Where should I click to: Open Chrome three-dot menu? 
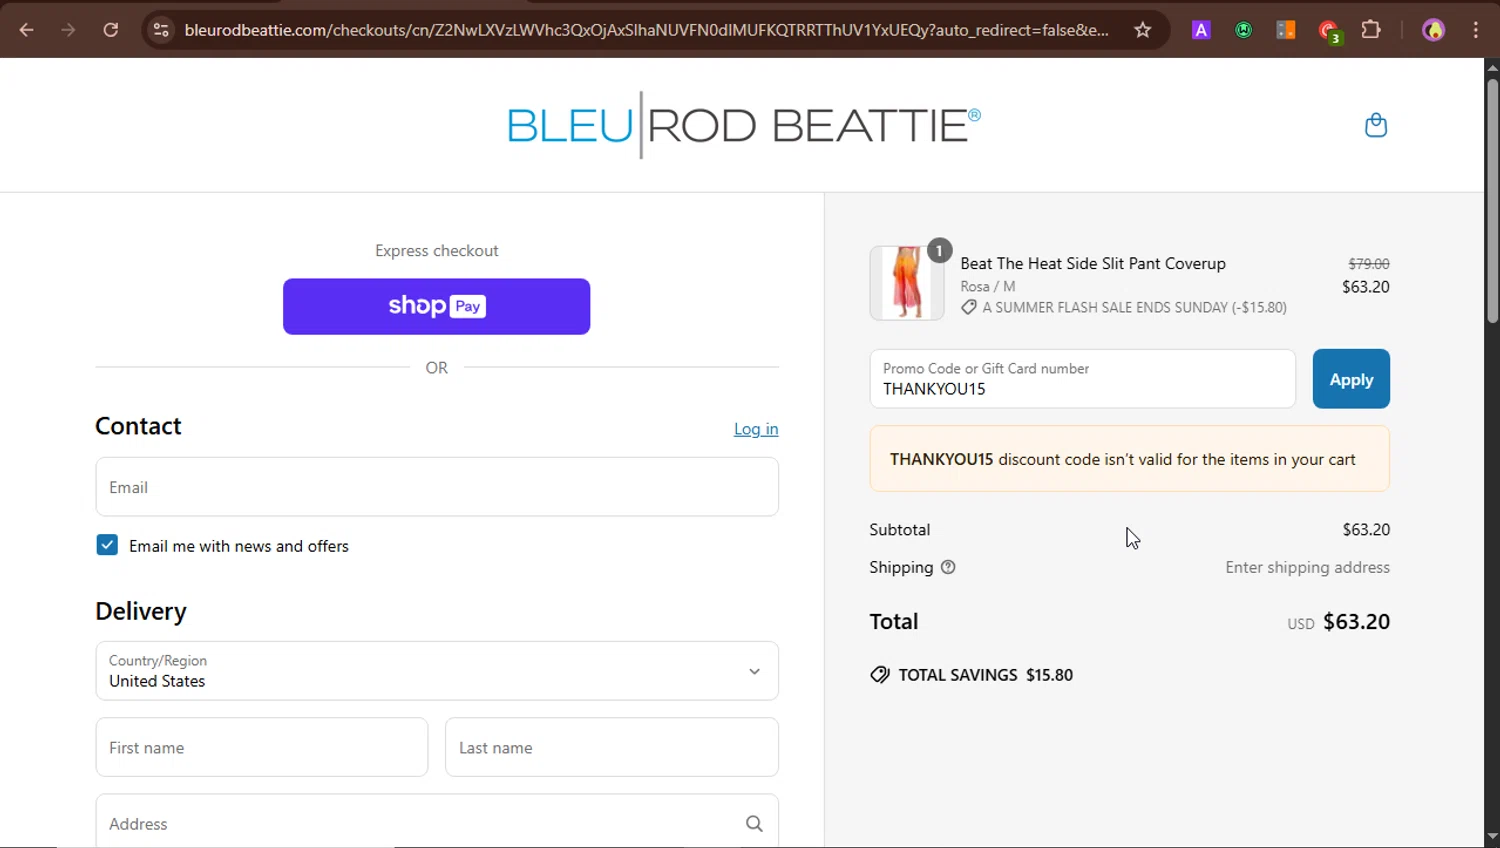coord(1476,30)
